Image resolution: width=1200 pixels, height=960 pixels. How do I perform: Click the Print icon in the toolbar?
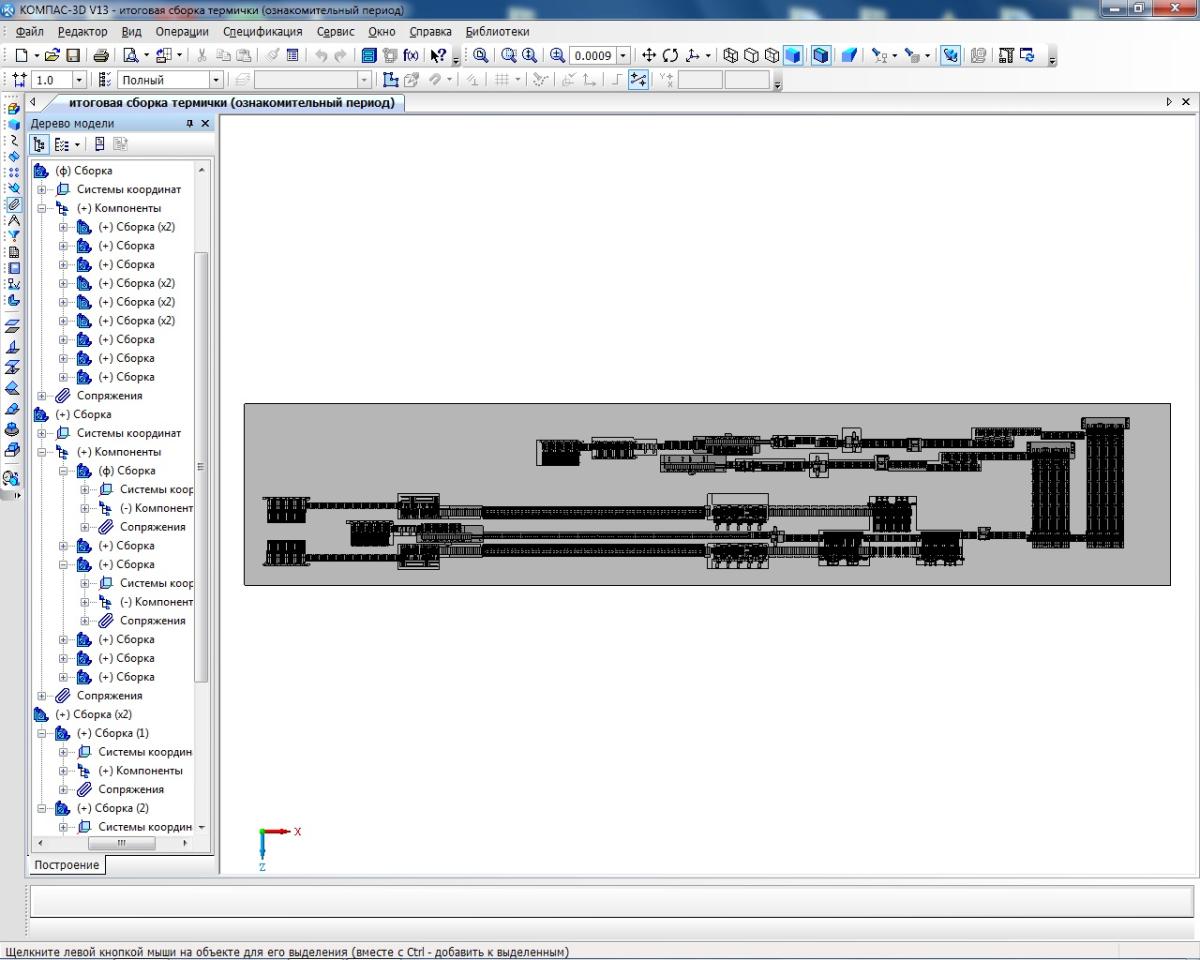(x=101, y=56)
